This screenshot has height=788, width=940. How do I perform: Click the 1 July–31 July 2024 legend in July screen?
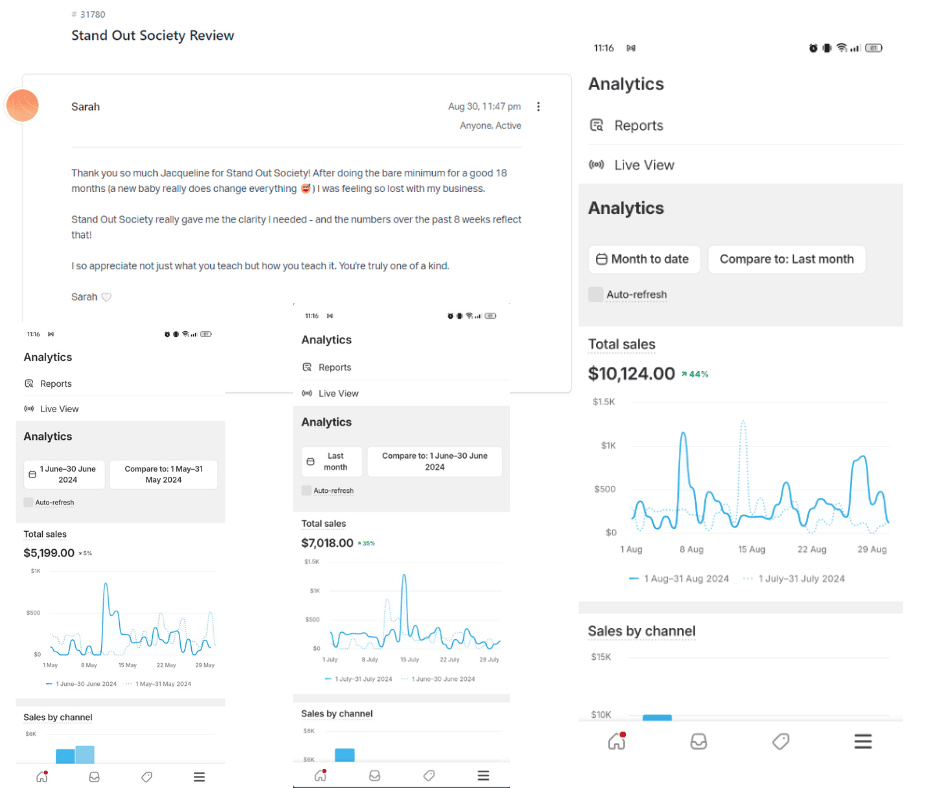click(x=358, y=679)
